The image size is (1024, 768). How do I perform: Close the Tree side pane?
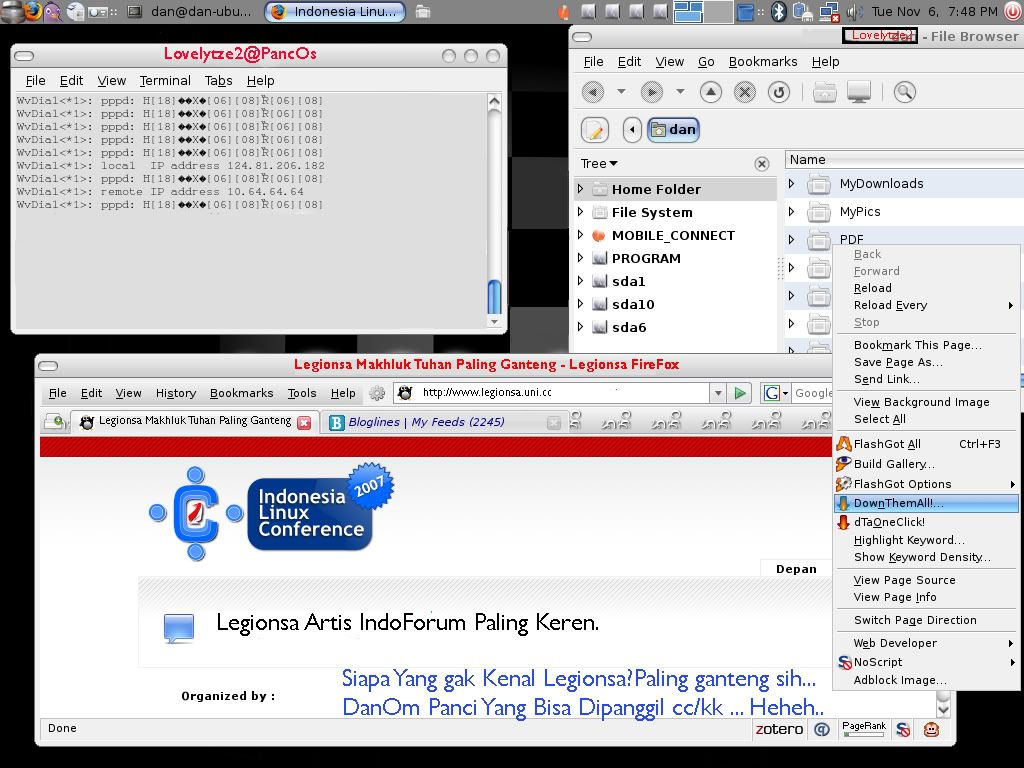pos(761,164)
